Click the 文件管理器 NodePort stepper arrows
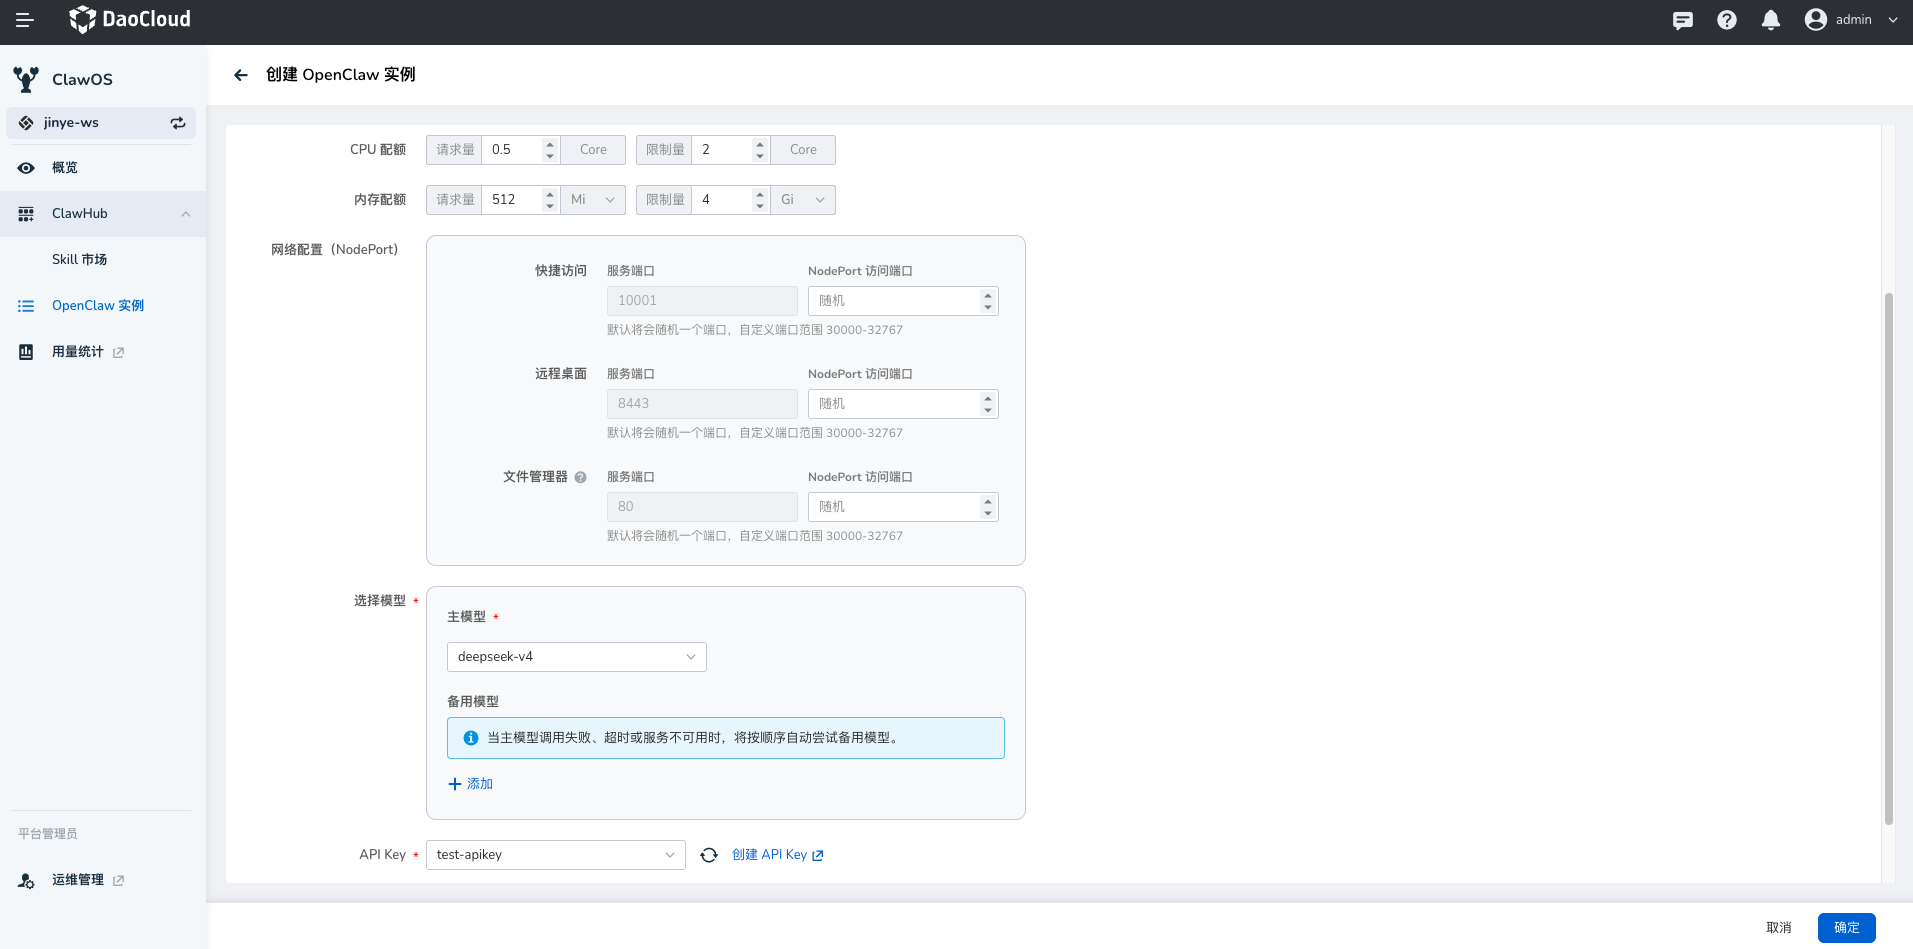The width and height of the screenshot is (1913, 949). (988, 507)
